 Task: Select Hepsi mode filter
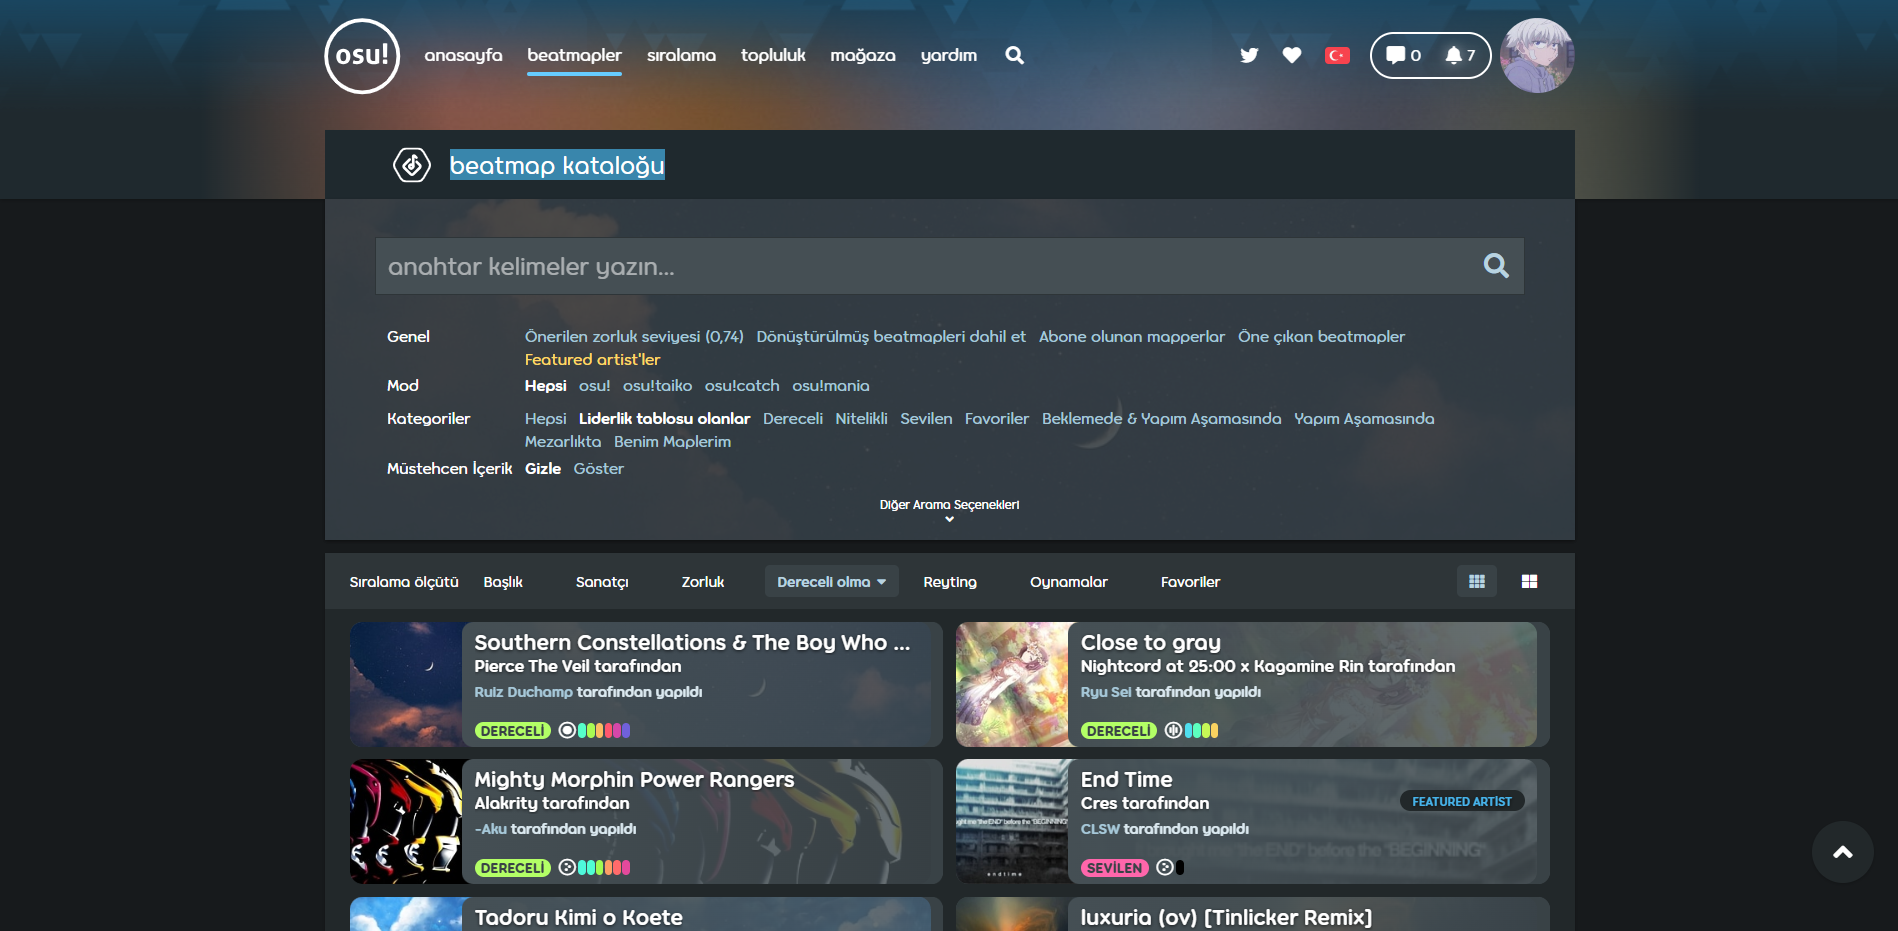545,386
